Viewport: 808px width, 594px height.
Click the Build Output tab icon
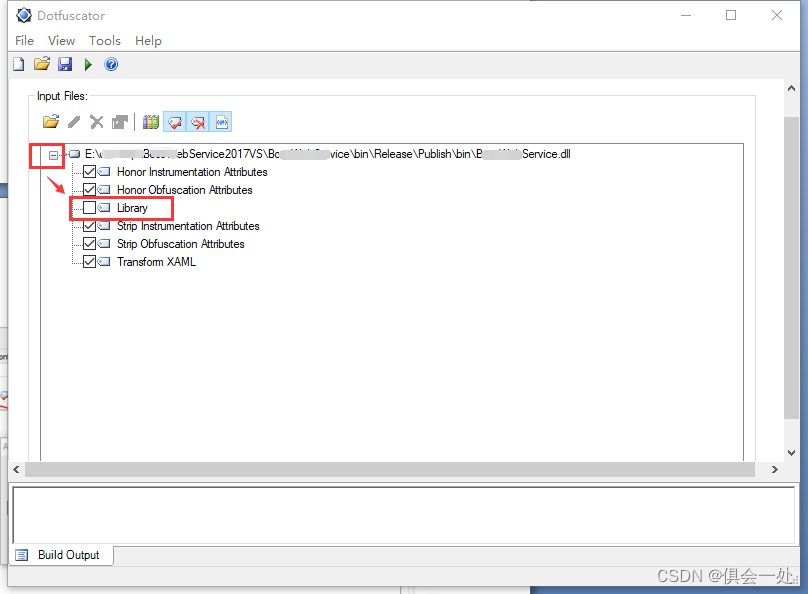pyautogui.click(x=22, y=555)
